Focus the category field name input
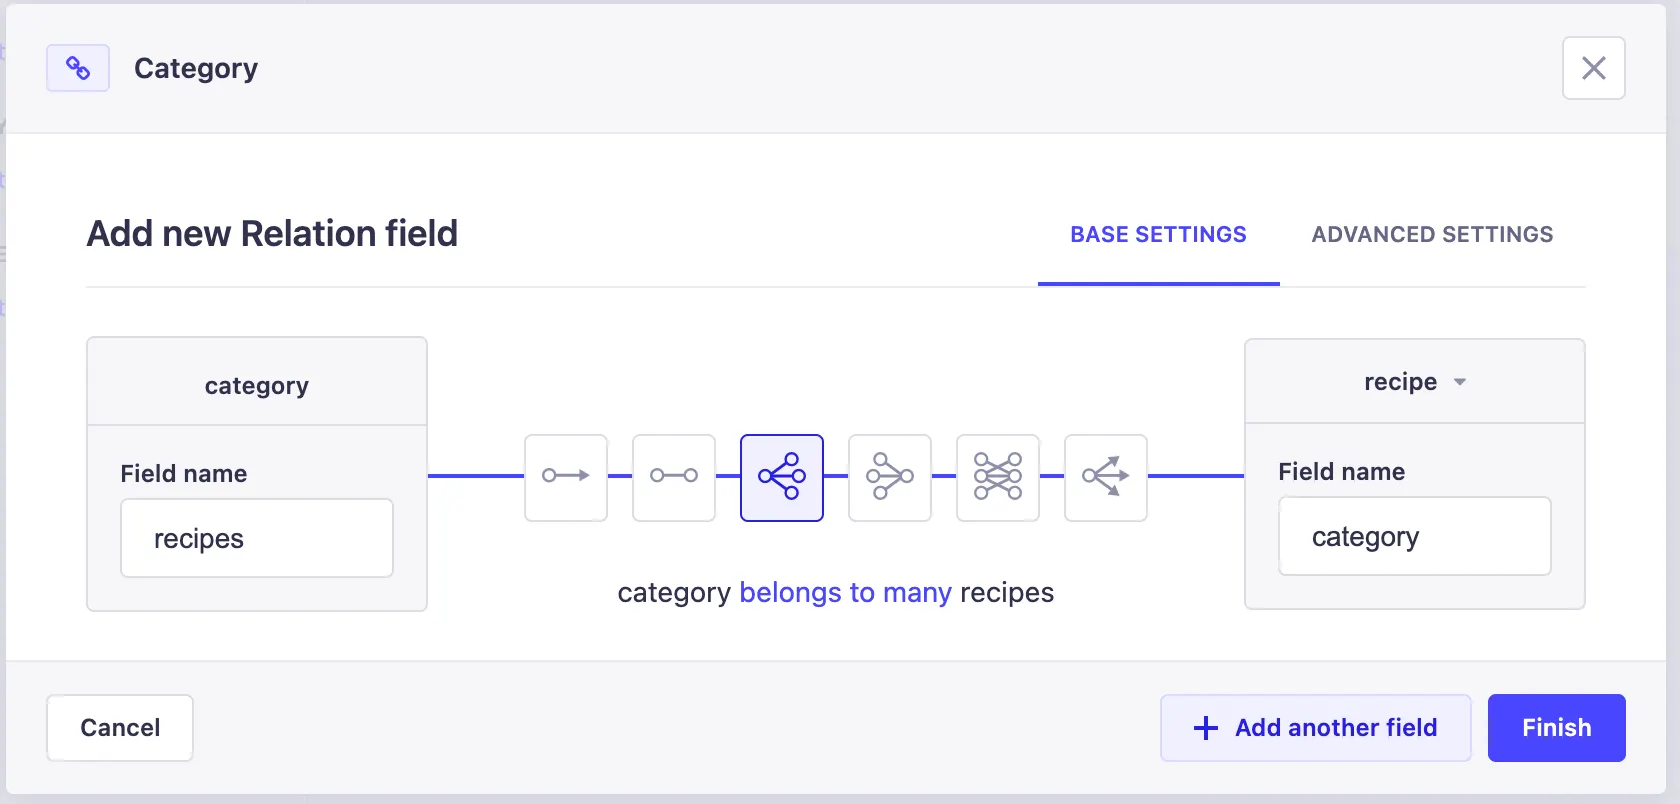Viewport: 1680px width, 804px height. (x=1414, y=536)
